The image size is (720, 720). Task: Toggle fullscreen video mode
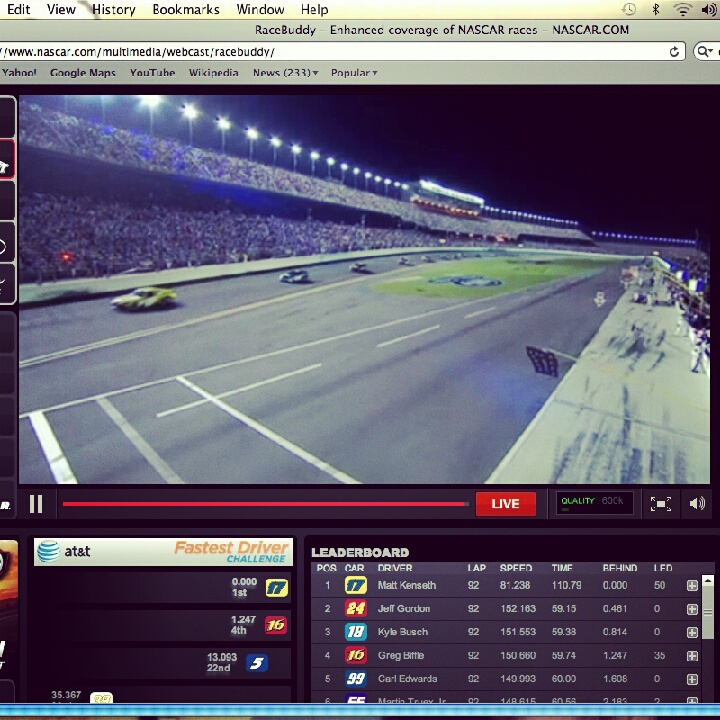(x=661, y=504)
